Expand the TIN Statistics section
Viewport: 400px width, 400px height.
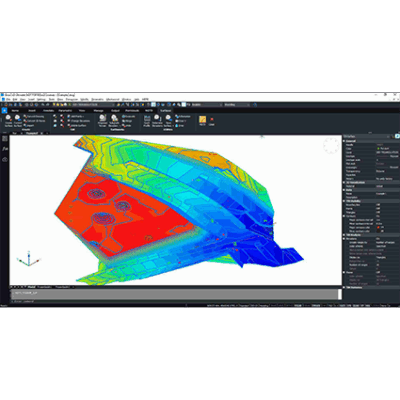[344, 287]
